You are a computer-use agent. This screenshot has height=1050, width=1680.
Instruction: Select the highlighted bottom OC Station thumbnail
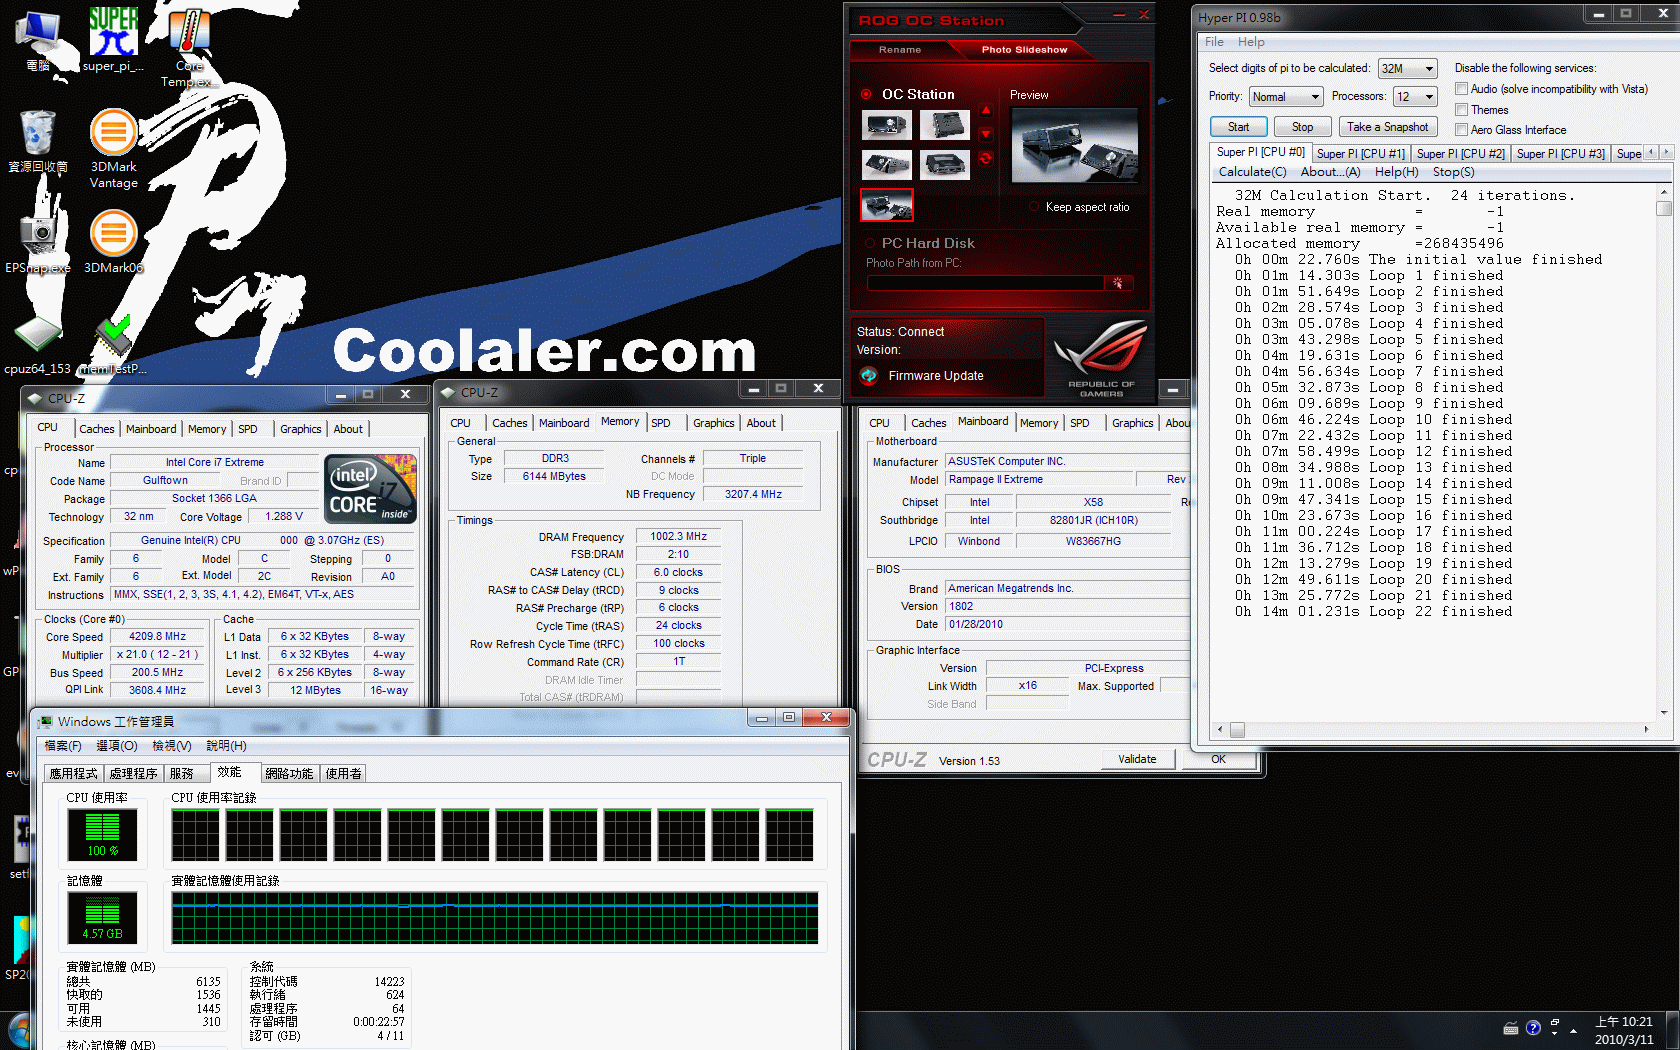[887, 206]
